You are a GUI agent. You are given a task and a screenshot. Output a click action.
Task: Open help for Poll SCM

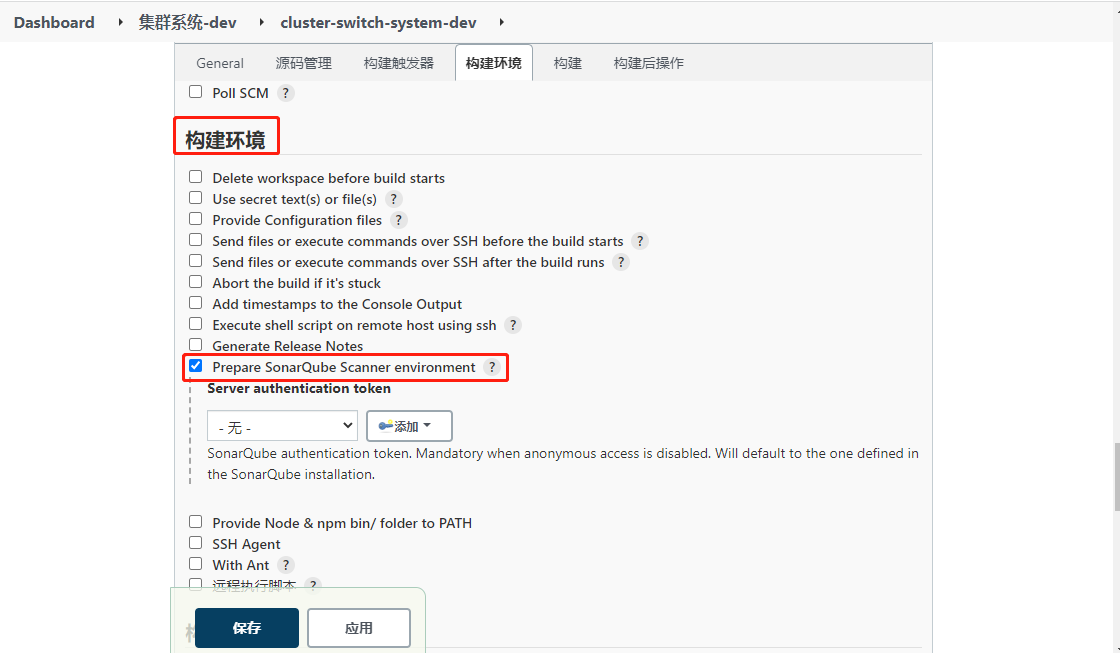pyautogui.click(x=285, y=93)
